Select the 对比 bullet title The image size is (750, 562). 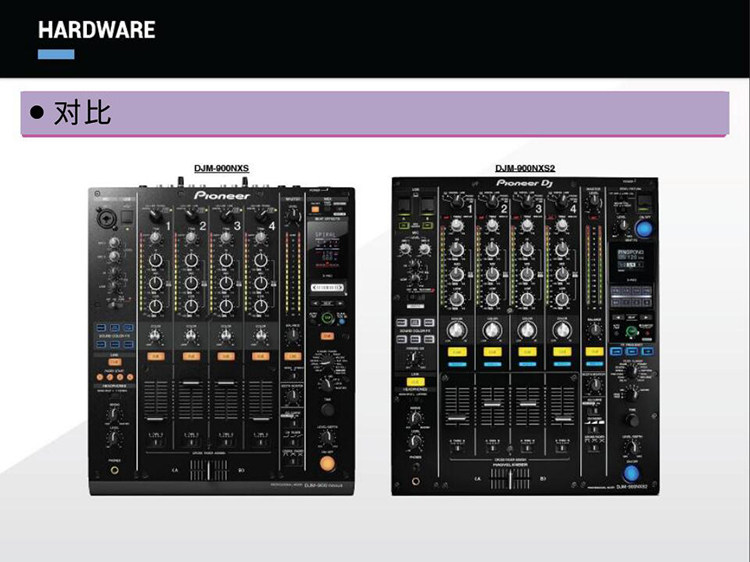(x=82, y=113)
